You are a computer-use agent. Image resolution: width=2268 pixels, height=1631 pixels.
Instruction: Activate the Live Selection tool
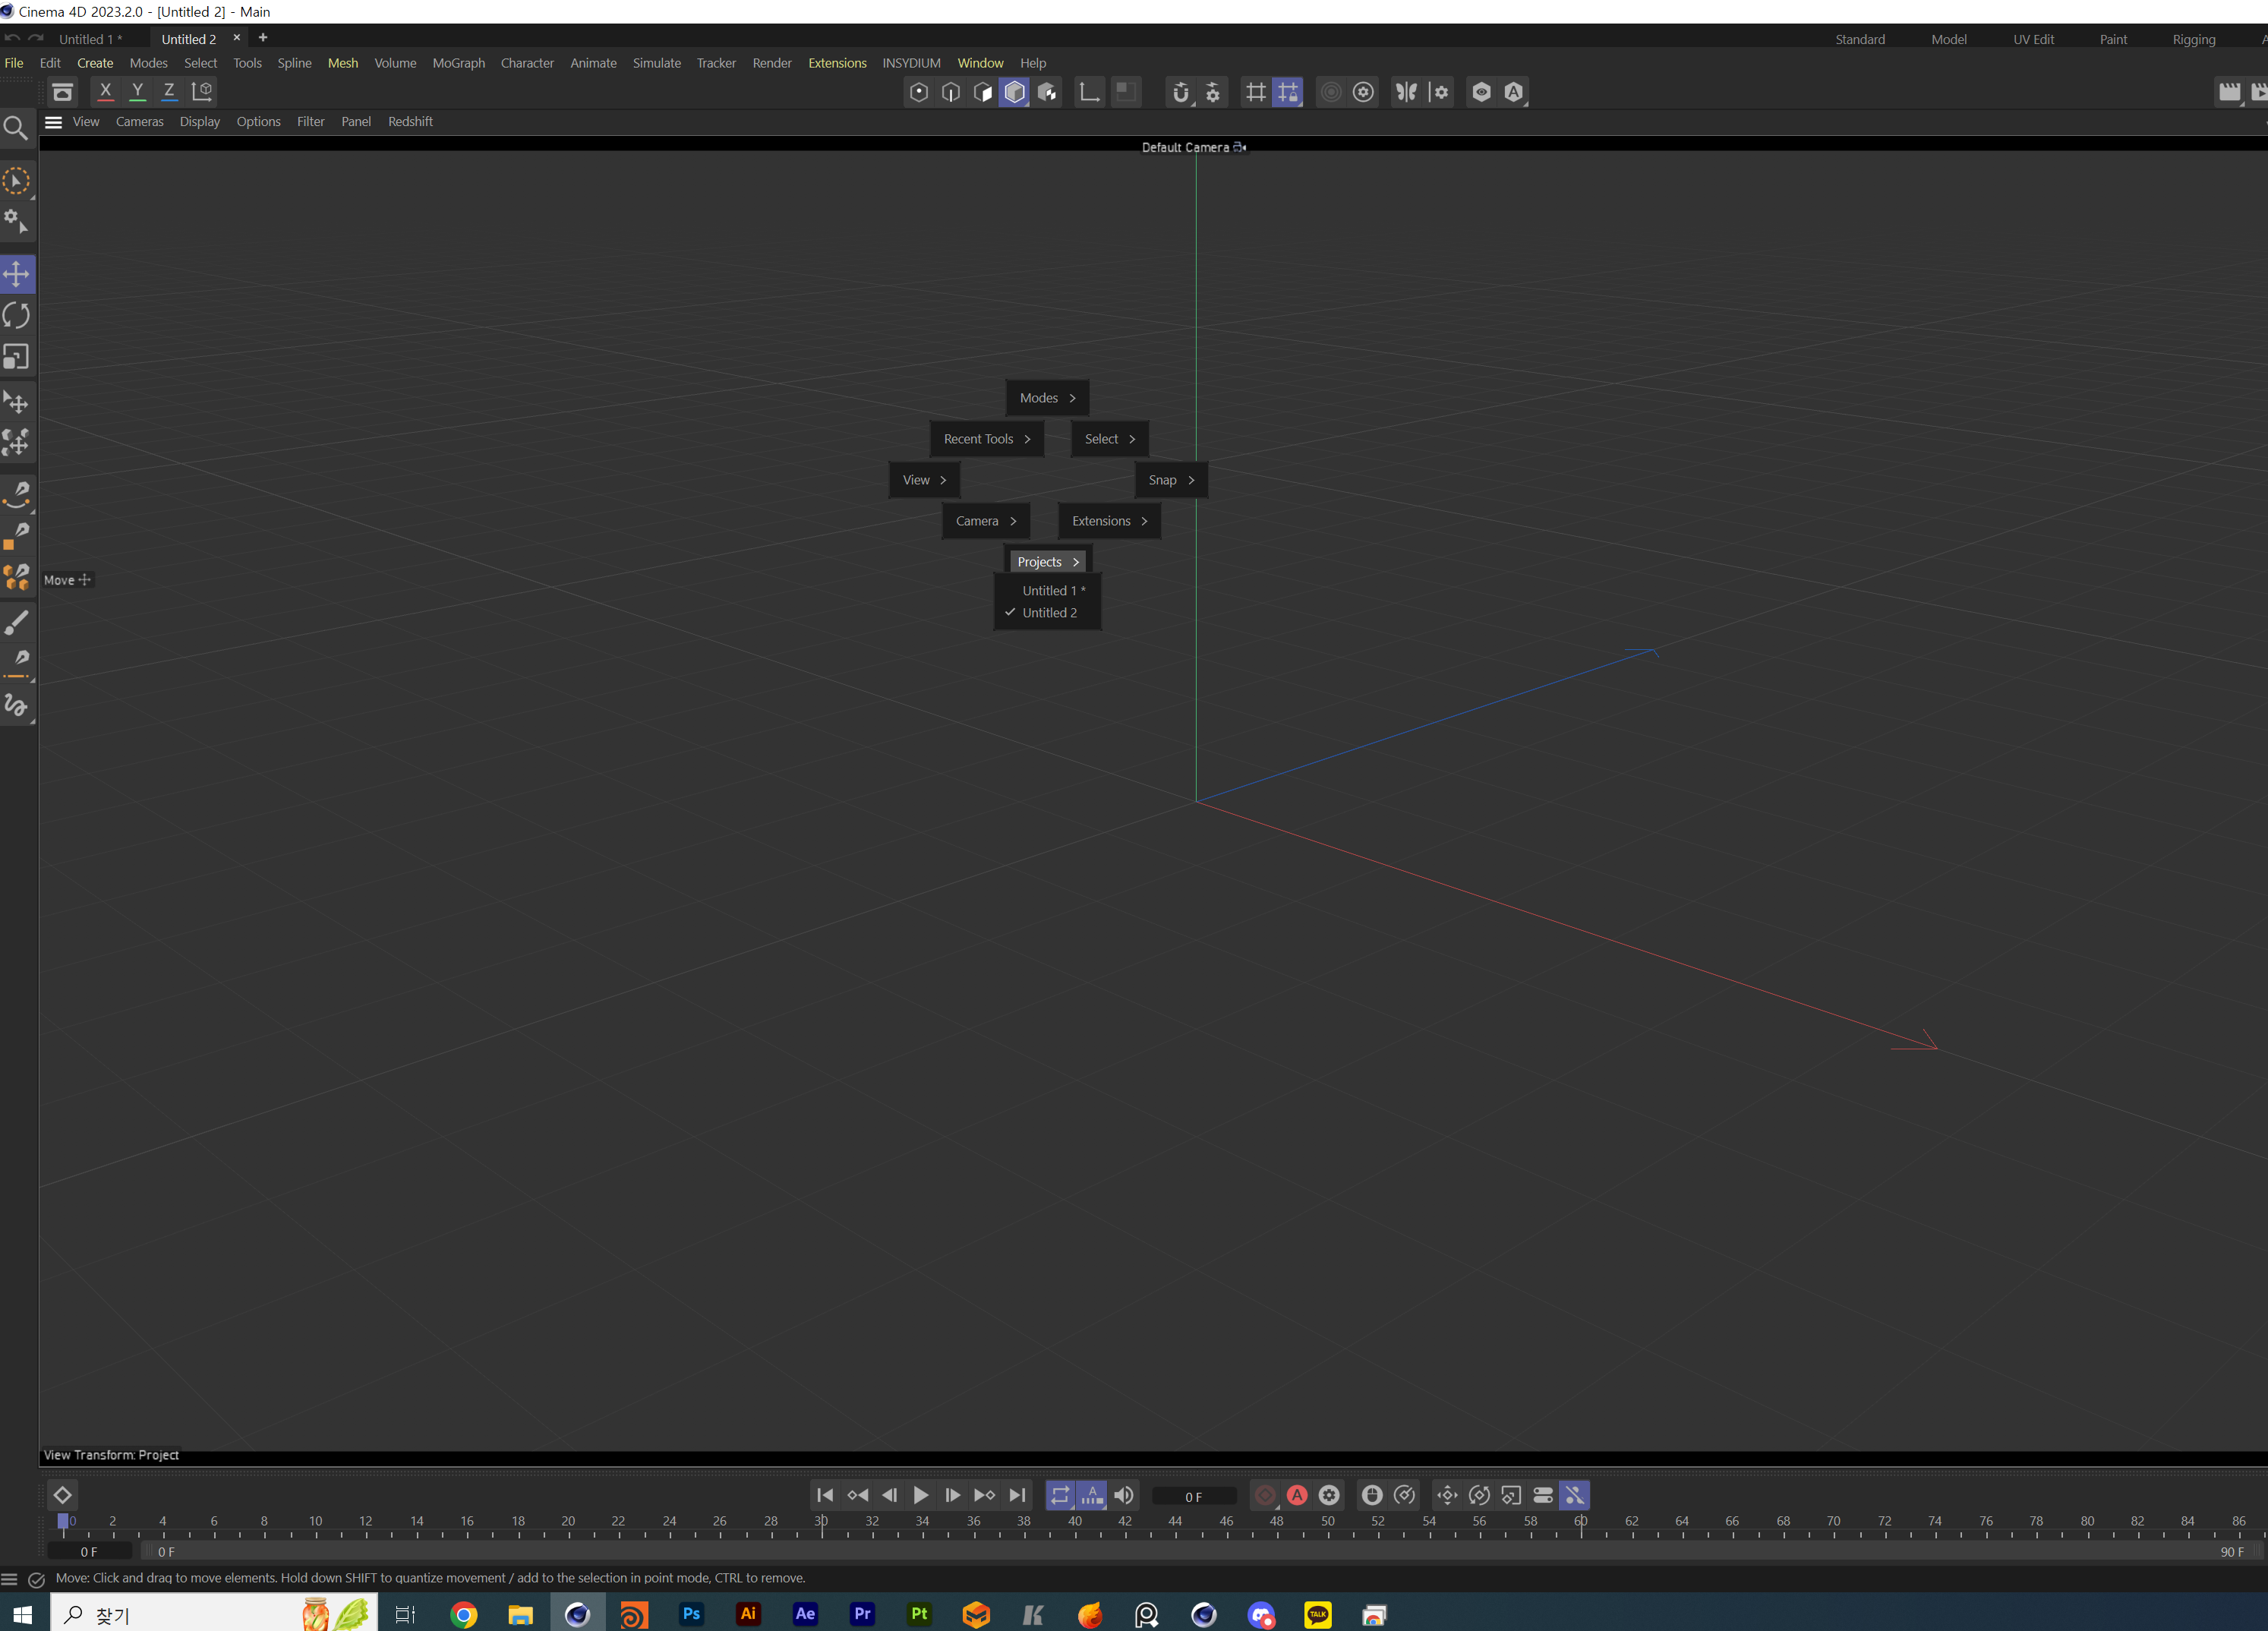(17, 181)
